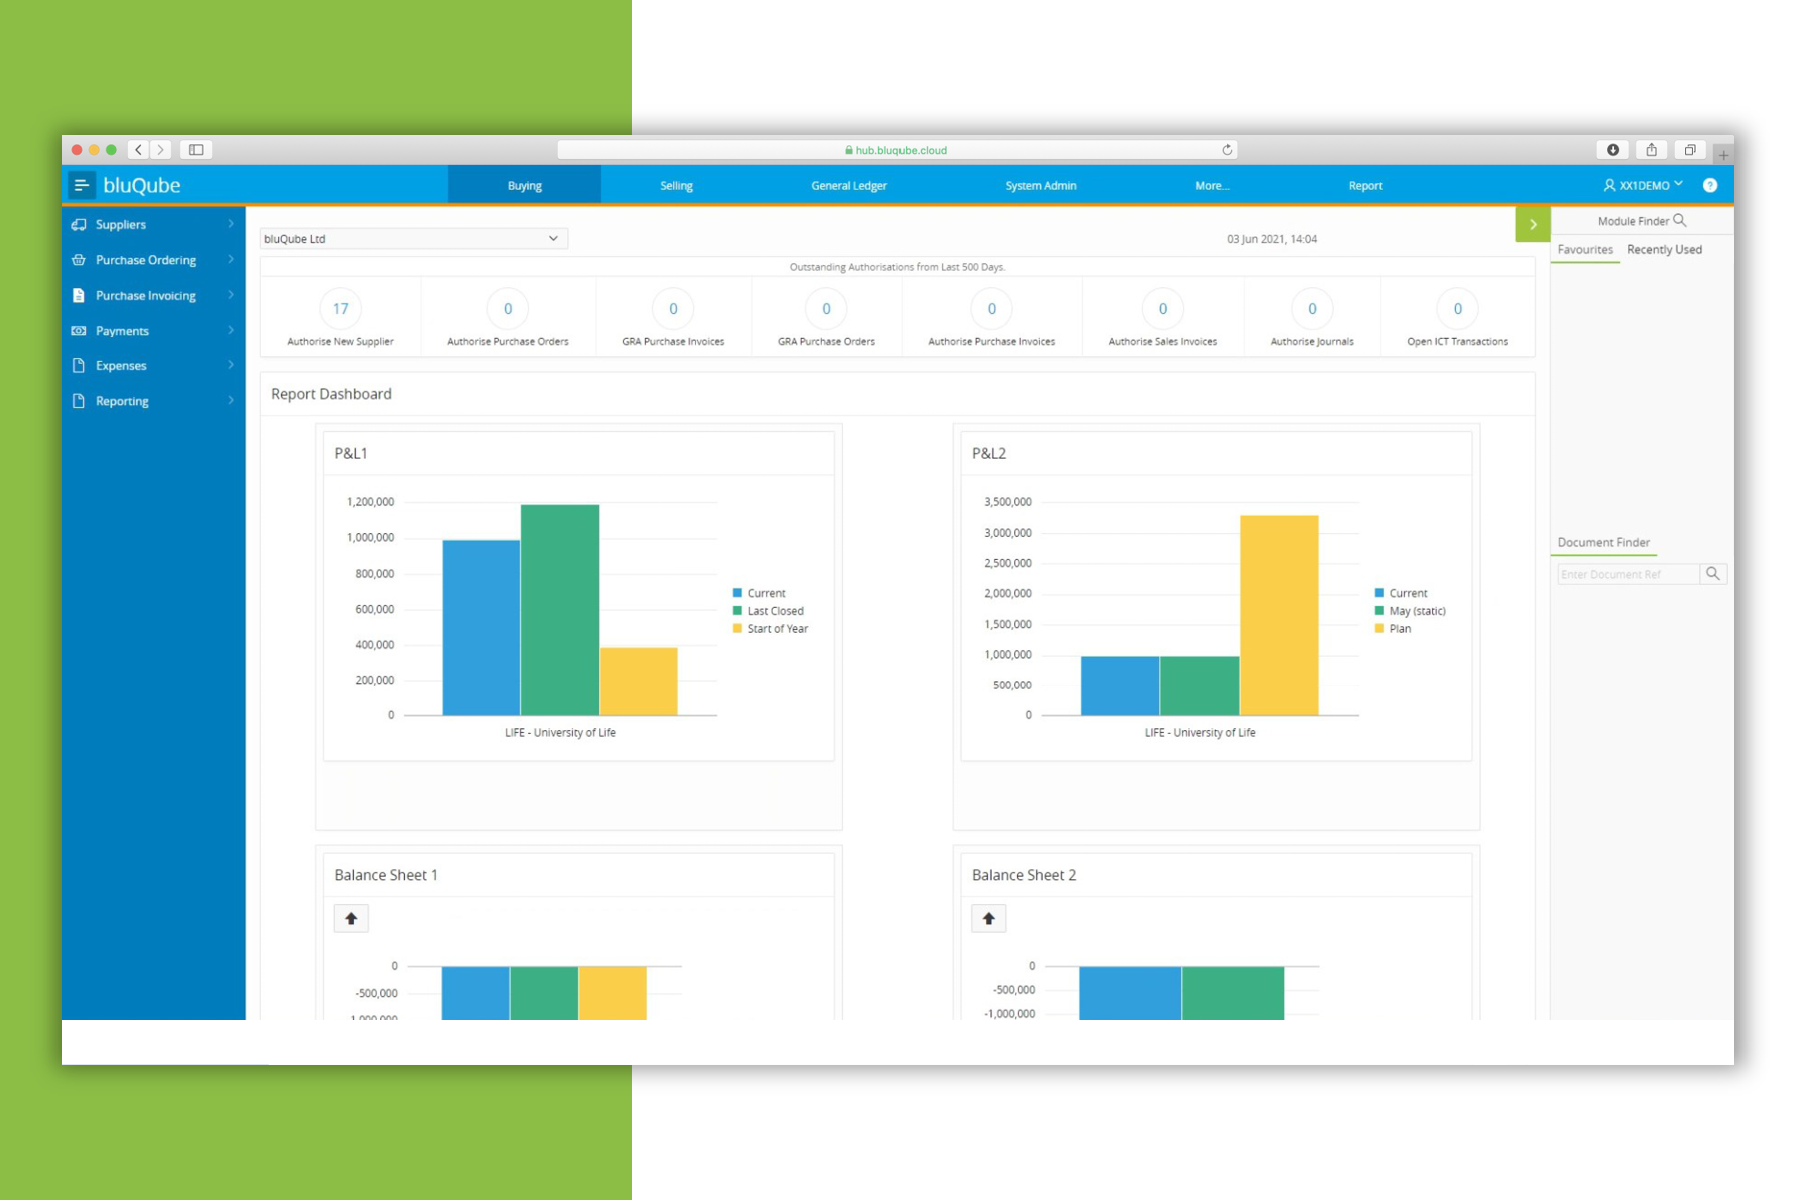The width and height of the screenshot is (1800, 1200).
Task: Expand the Suppliers sidebar section
Action: (x=153, y=225)
